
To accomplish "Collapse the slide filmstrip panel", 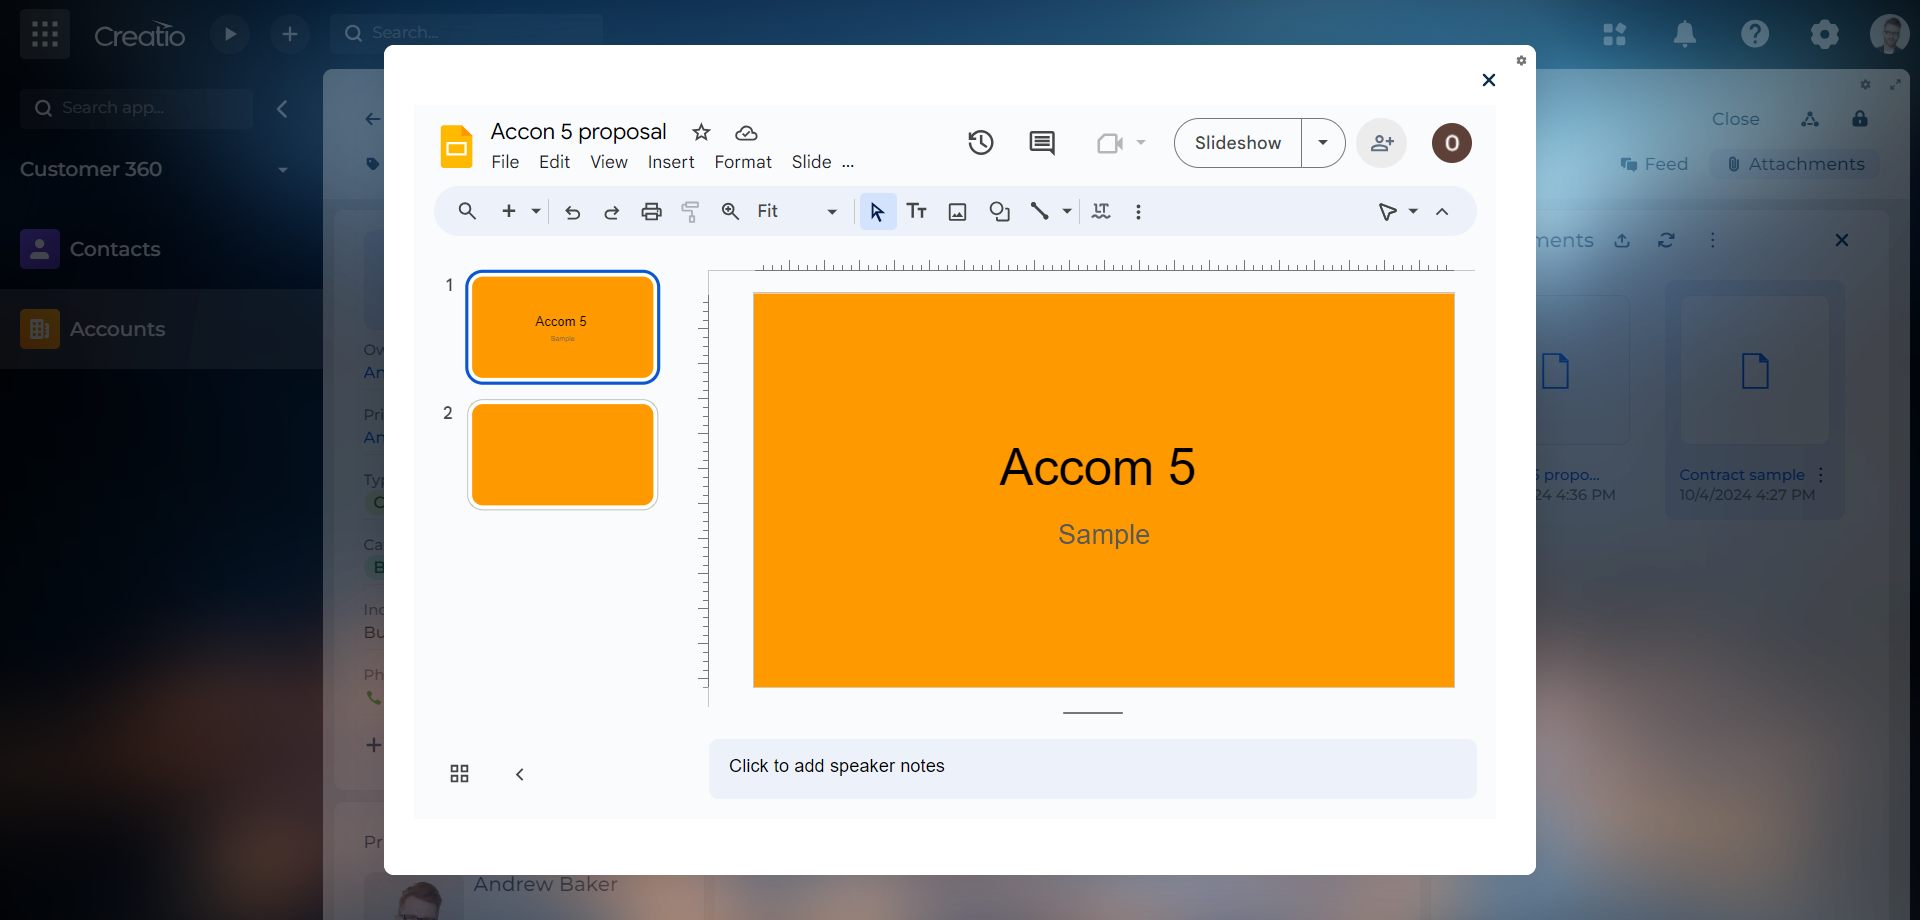I will [x=520, y=774].
